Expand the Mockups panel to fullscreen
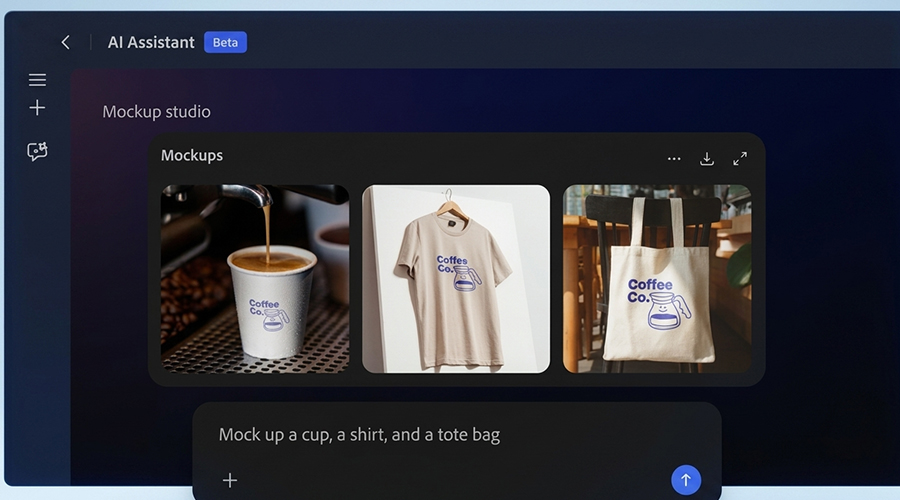 click(x=740, y=159)
